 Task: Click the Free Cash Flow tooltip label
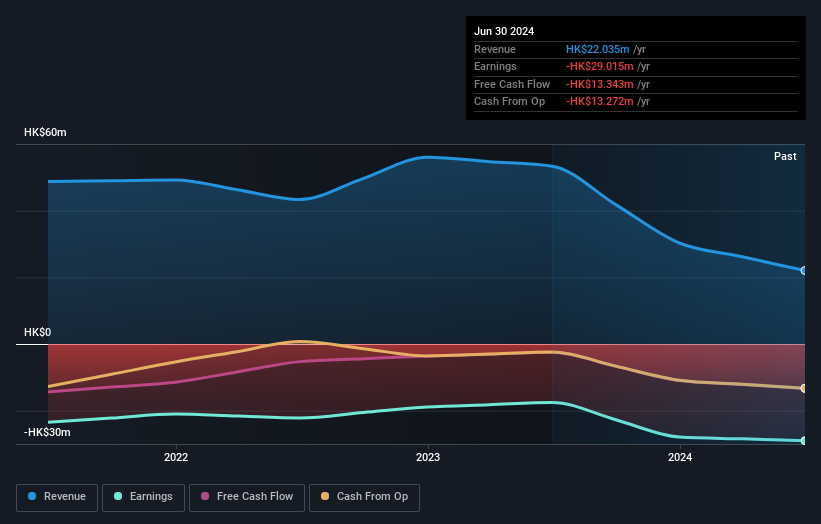pos(512,84)
